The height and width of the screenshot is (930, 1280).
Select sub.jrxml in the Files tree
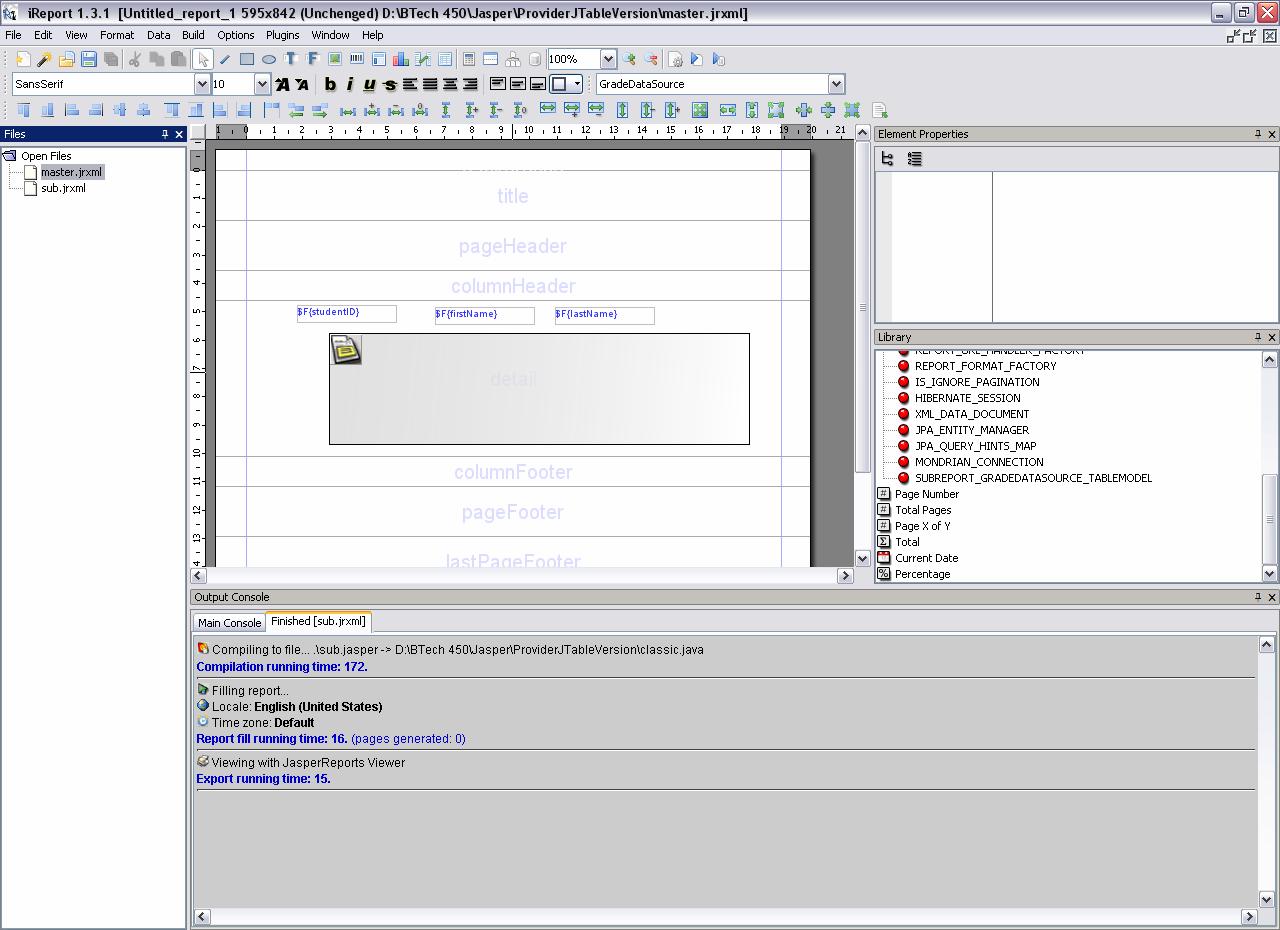(x=63, y=188)
